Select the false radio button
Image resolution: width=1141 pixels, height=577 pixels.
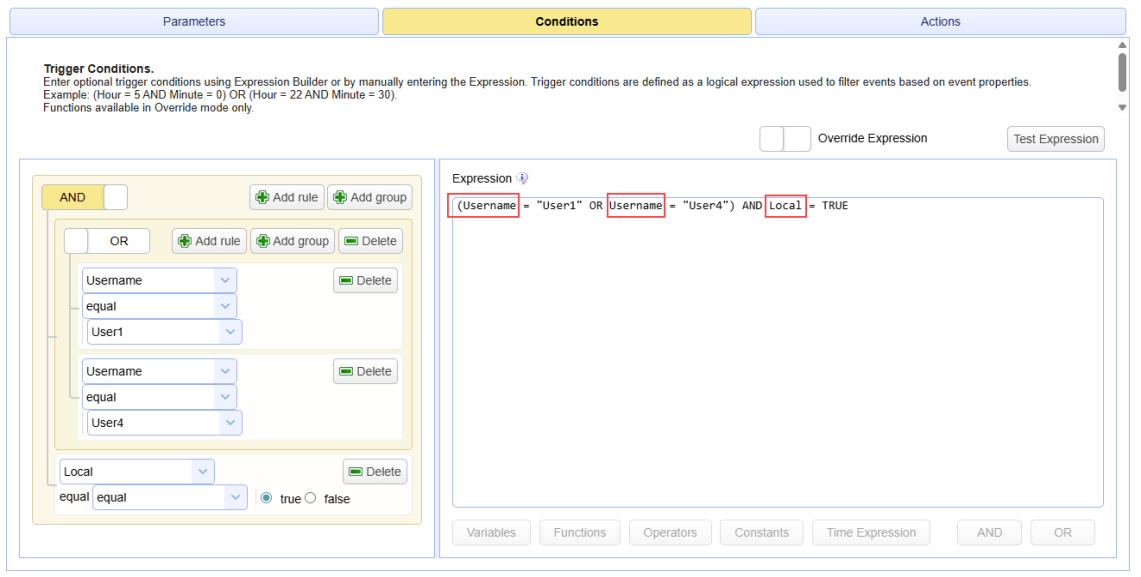(310, 498)
